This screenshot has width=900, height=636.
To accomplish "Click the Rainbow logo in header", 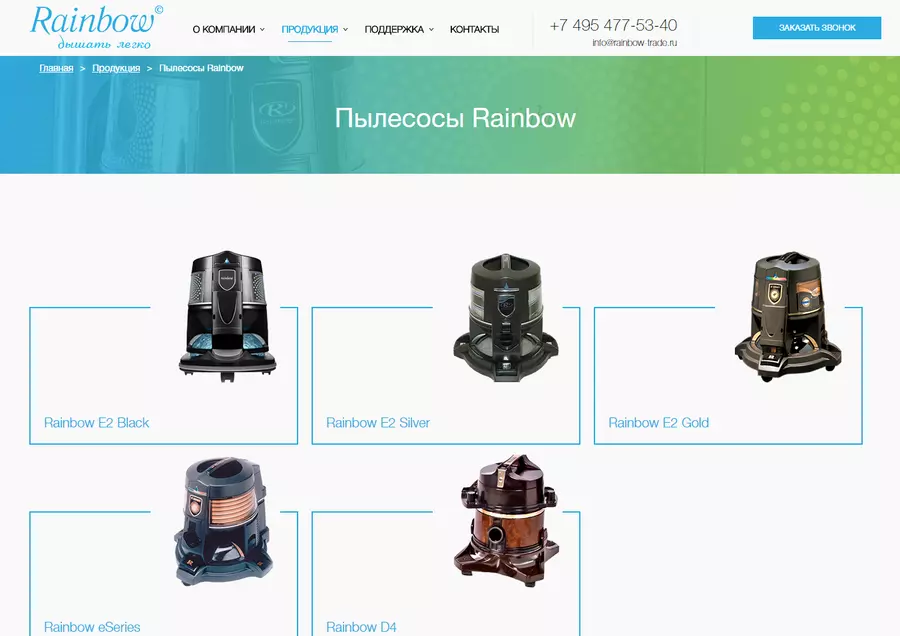I will pyautogui.click(x=96, y=28).
